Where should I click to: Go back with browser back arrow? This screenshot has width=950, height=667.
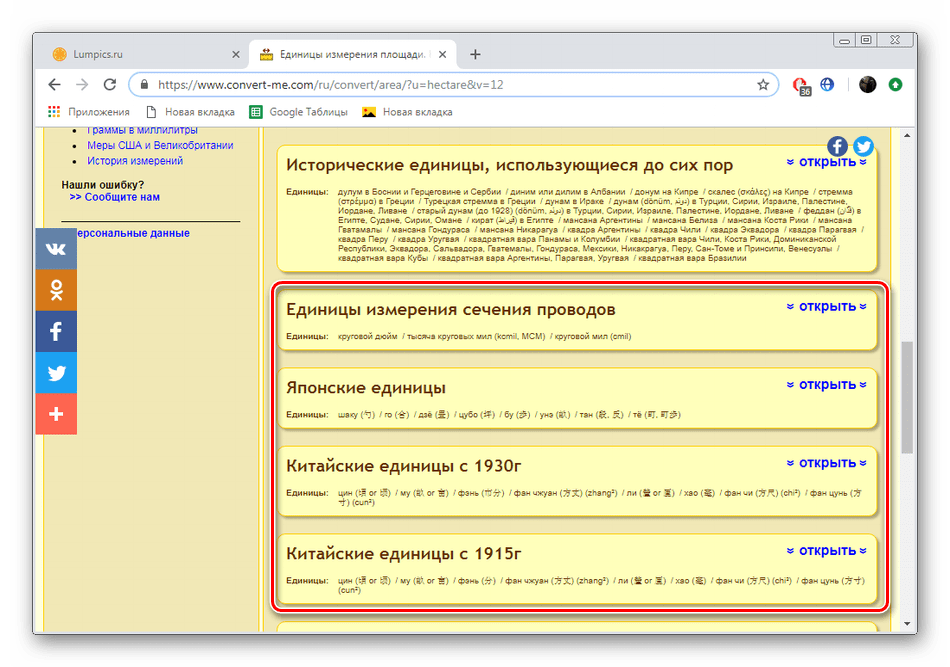click(55, 85)
